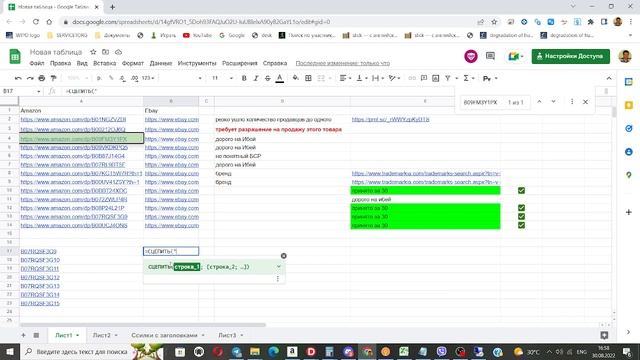The height and width of the screenshot is (360, 640).
Task: Open Google Meet call menu
Action: [516, 56]
